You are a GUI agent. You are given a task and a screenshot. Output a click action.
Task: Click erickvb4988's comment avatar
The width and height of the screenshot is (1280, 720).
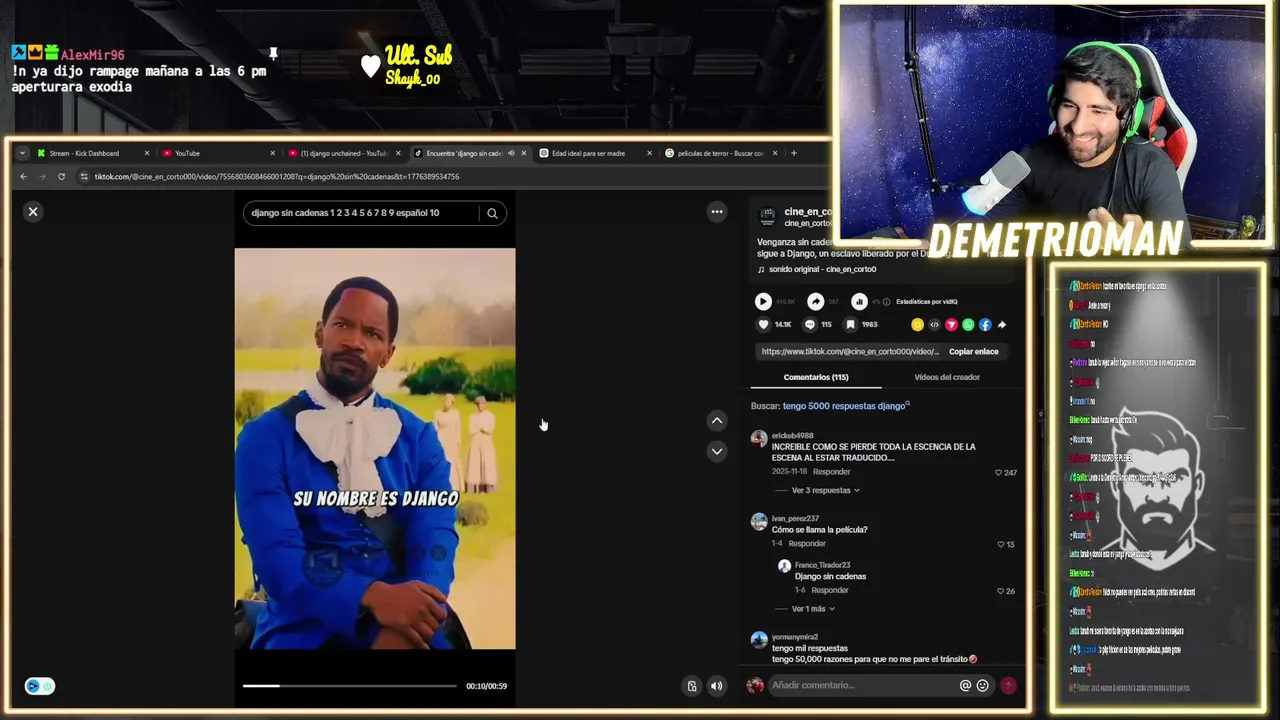[759, 439]
